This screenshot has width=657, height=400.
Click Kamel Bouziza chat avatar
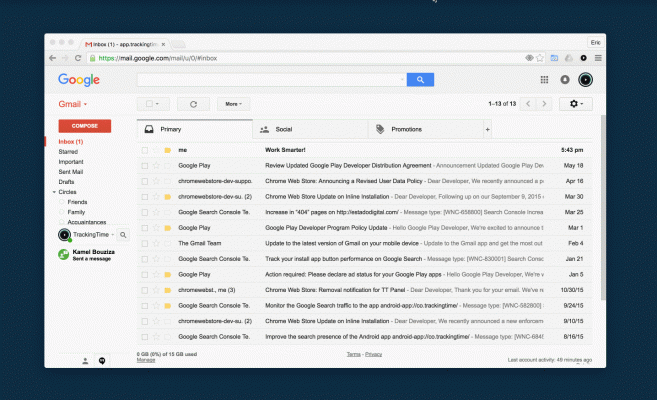[64, 254]
